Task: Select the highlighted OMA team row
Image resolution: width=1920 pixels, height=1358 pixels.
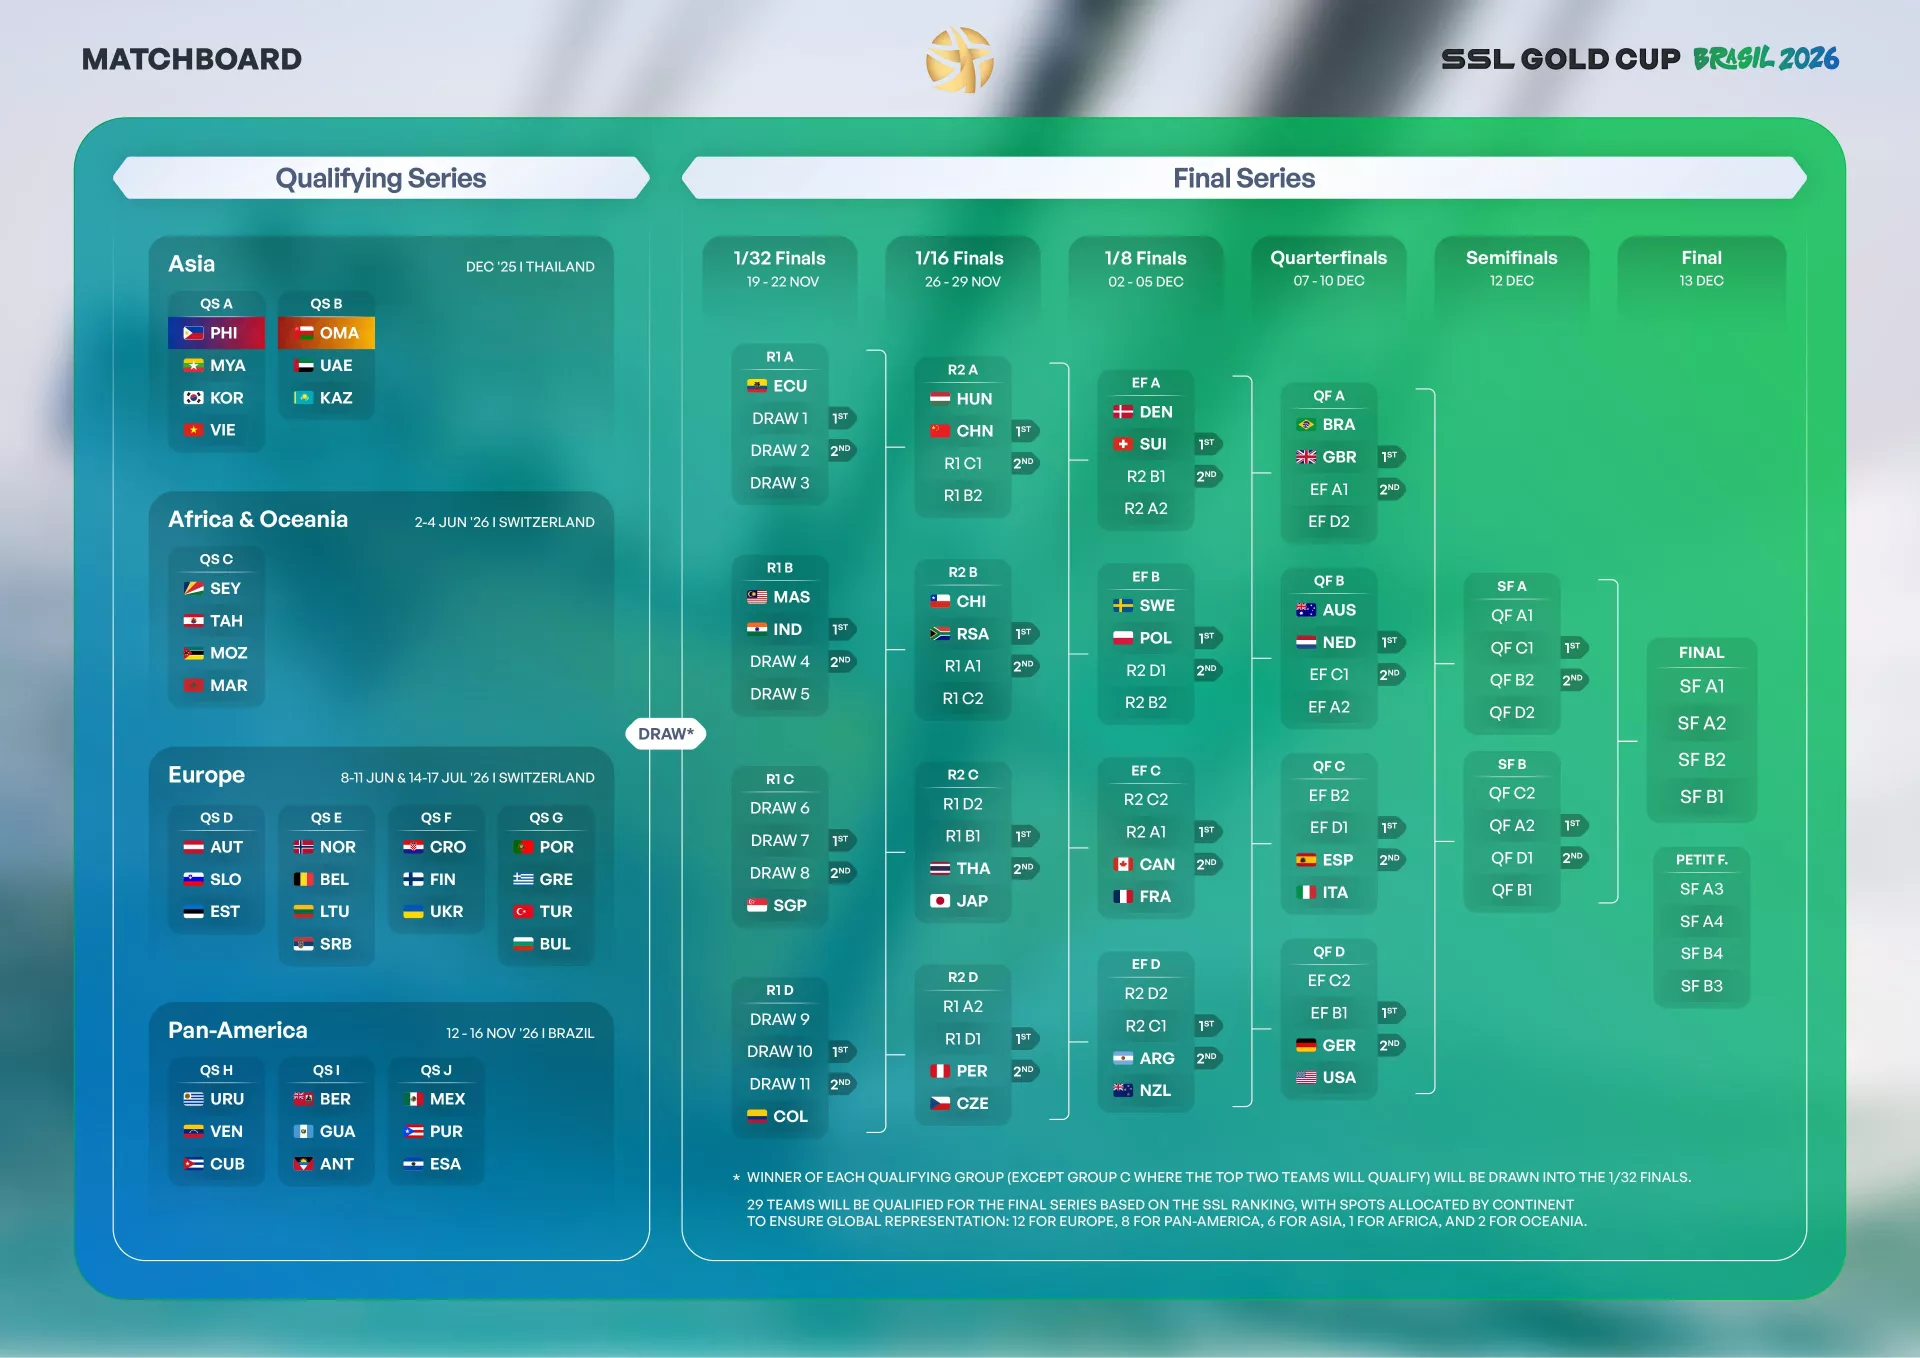Action: 326,333
